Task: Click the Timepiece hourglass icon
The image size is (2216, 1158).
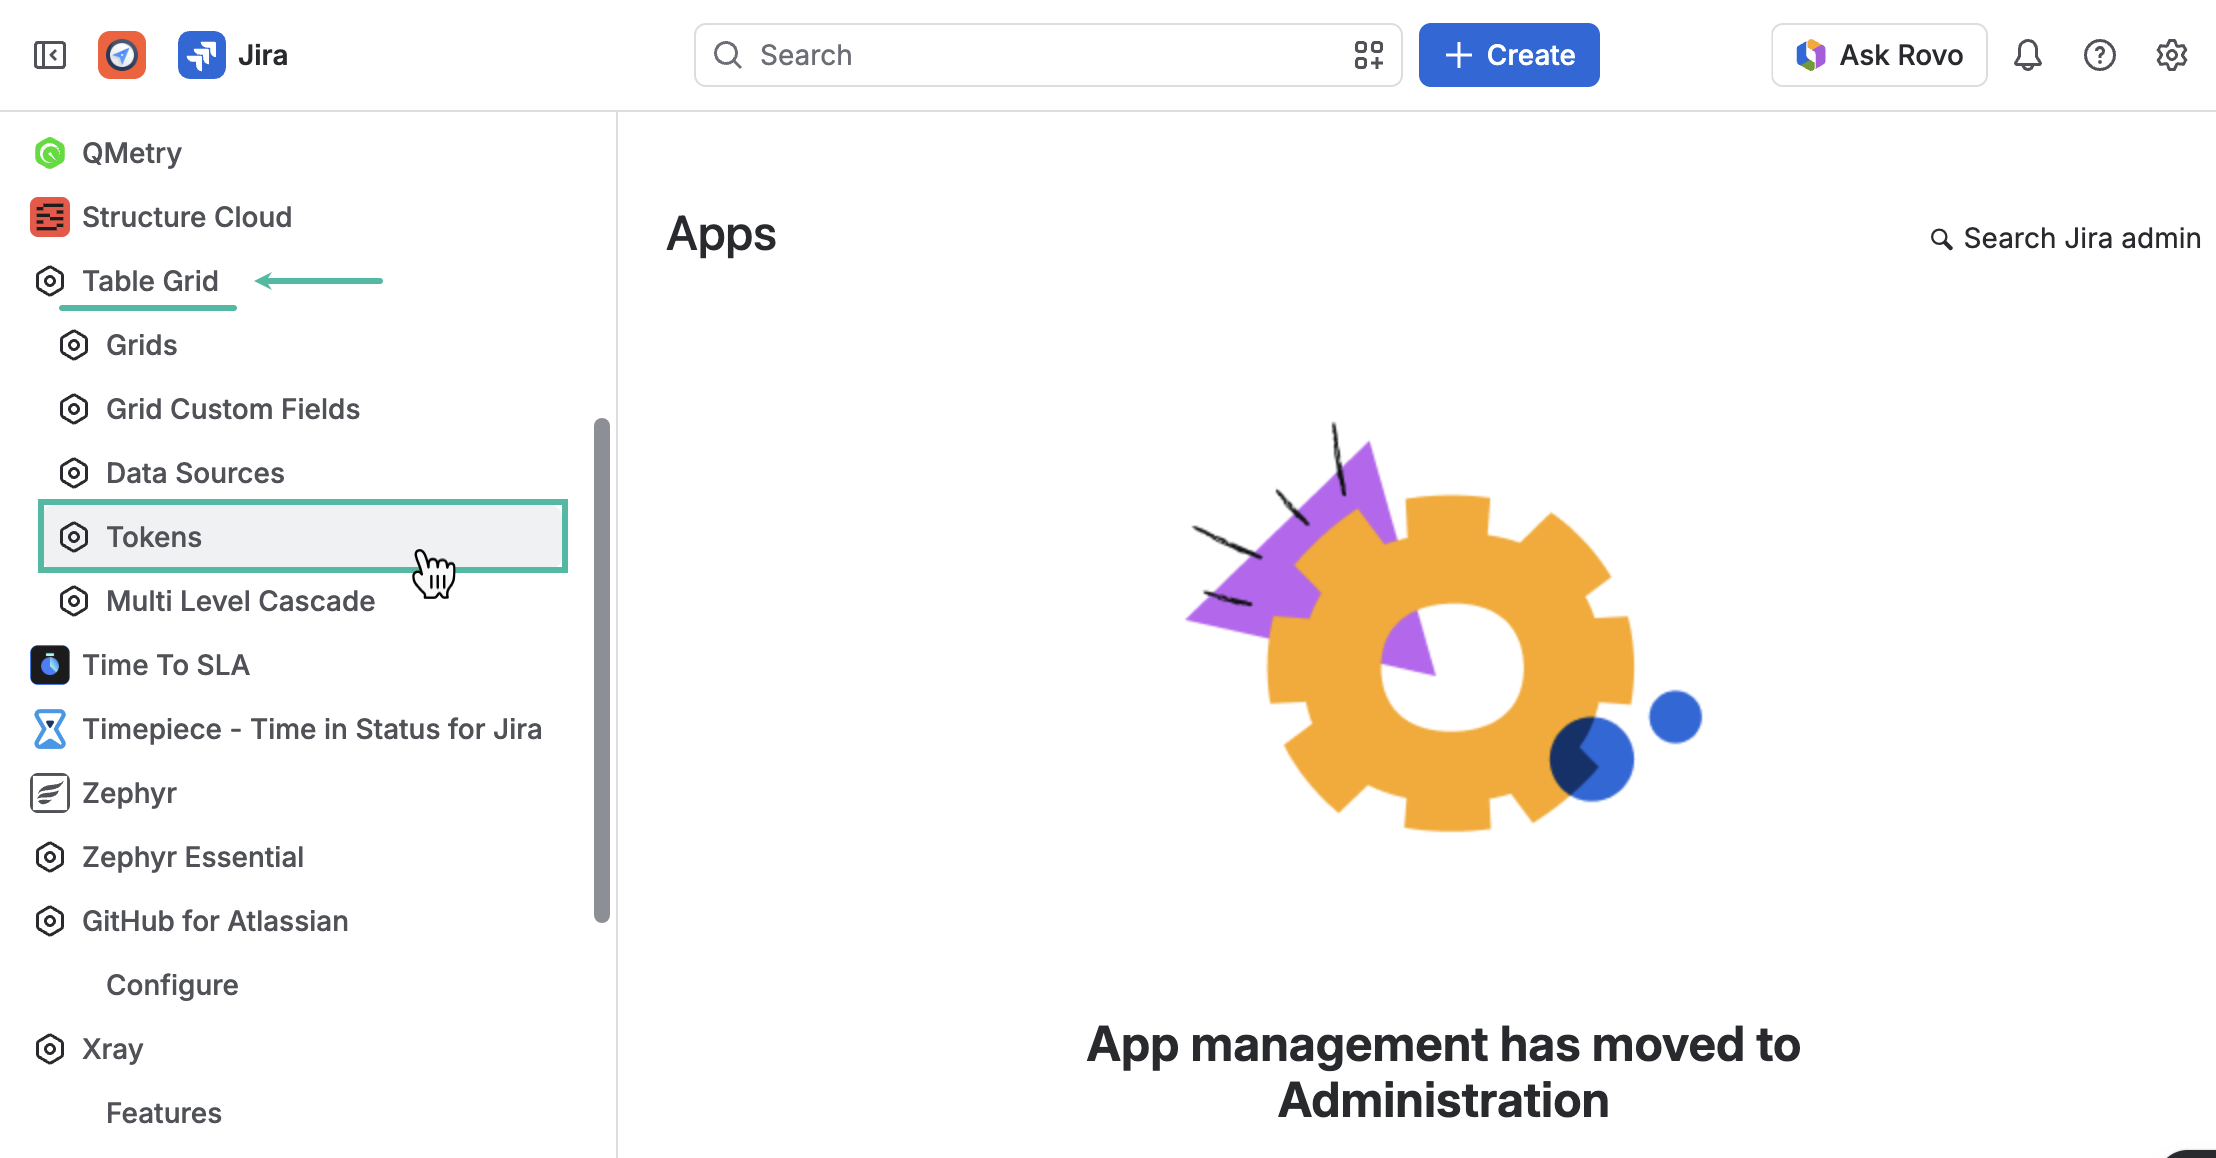Action: point(50,729)
